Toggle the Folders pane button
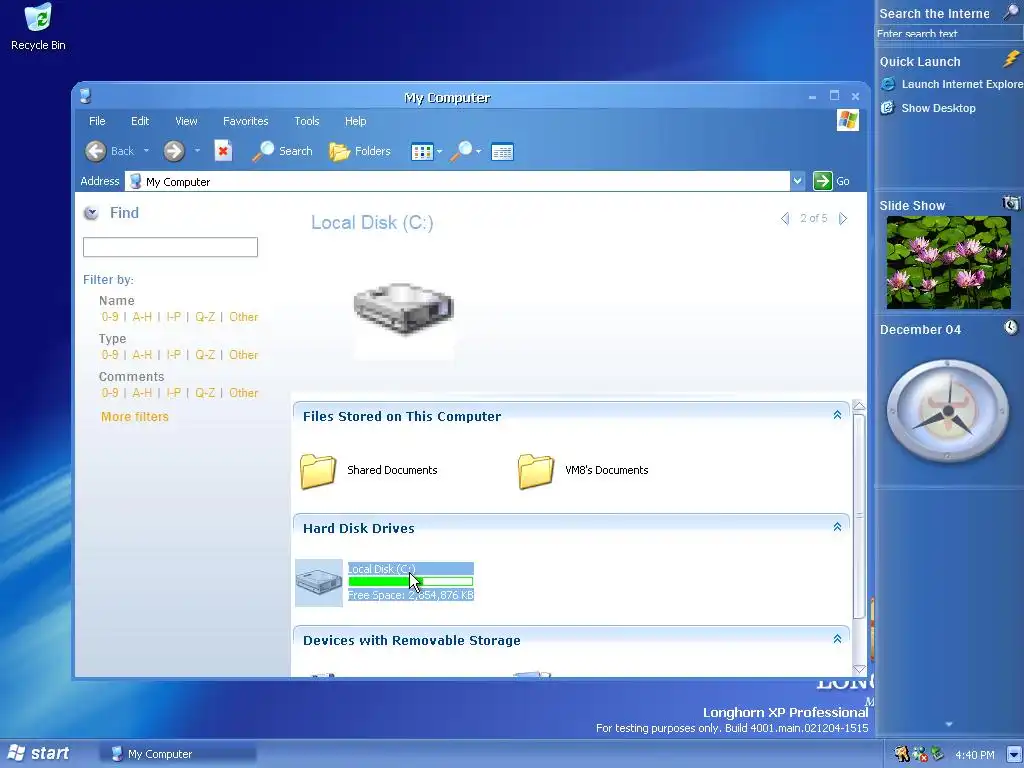Image resolution: width=1024 pixels, height=768 pixels. coord(360,151)
